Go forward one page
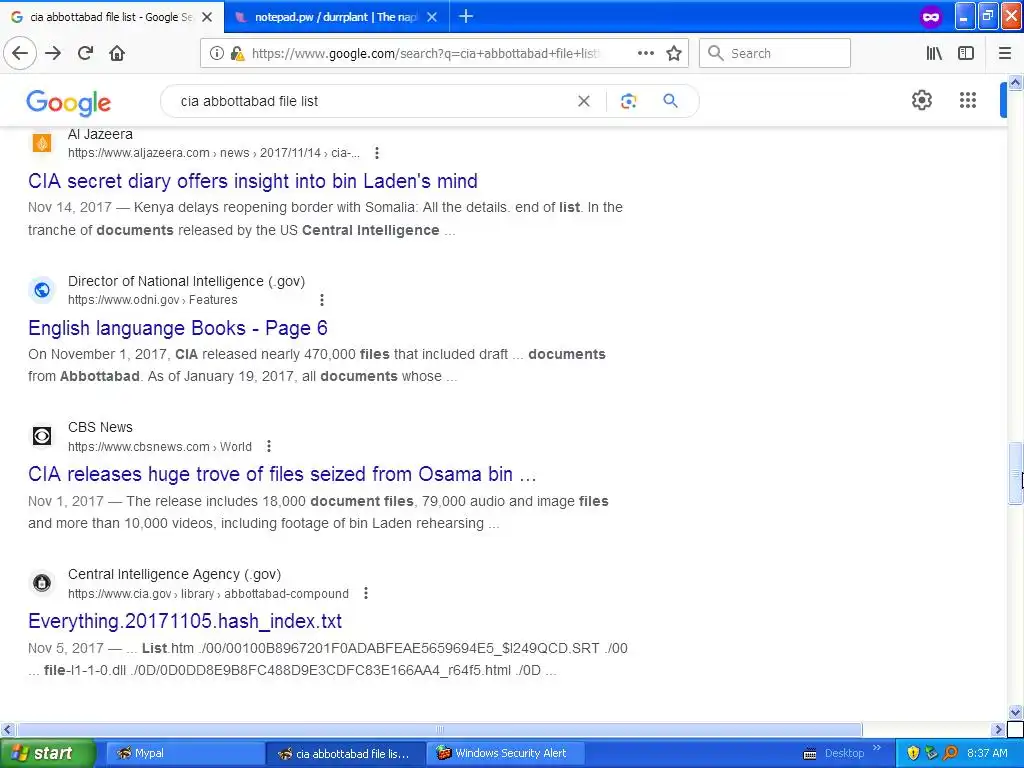1024x768 pixels. 53,53
